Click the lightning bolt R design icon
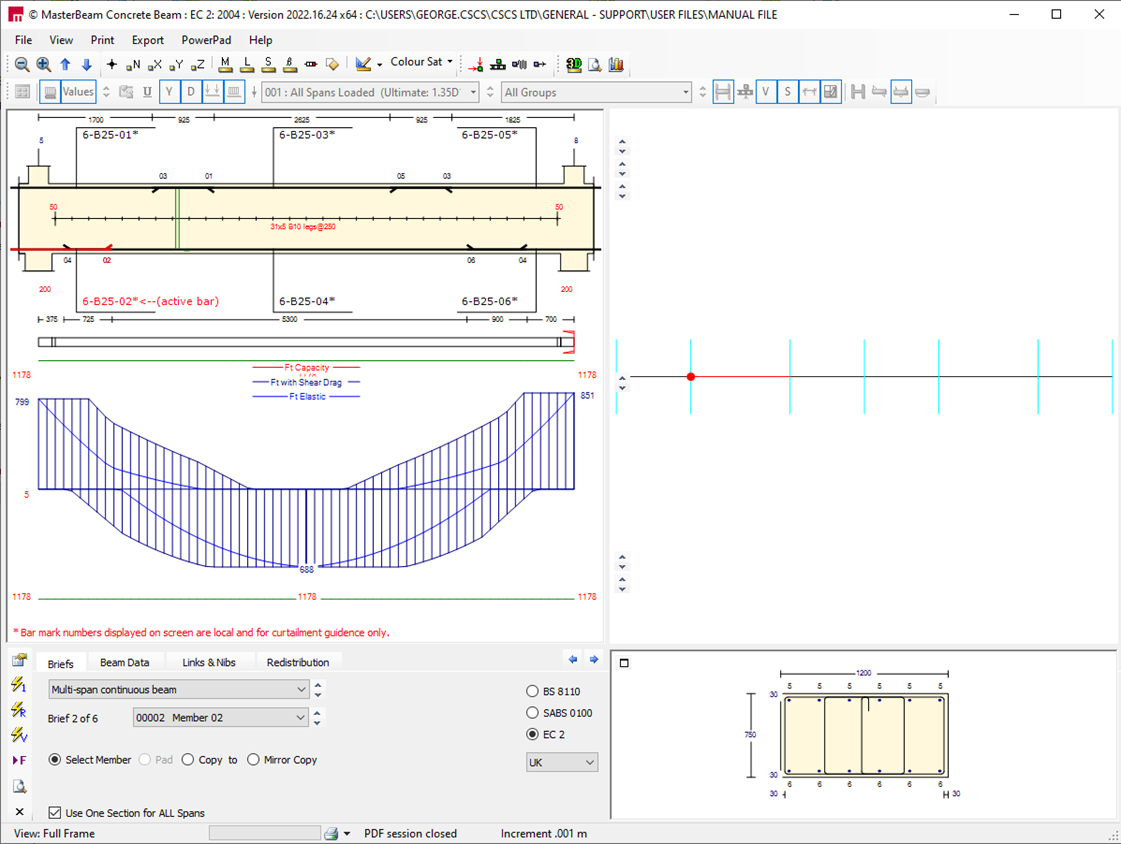 coord(19,709)
